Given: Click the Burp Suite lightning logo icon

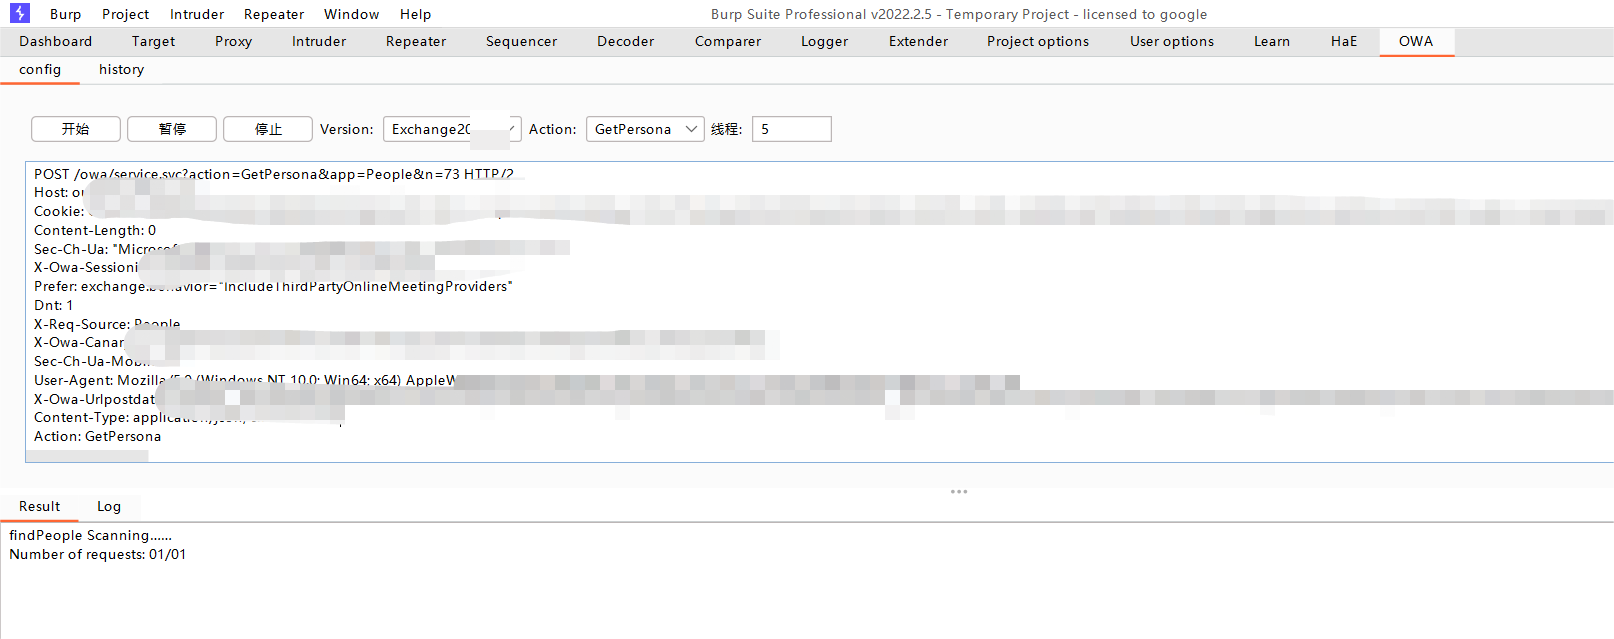Looking at the screenshot, I should click(20, 13).
